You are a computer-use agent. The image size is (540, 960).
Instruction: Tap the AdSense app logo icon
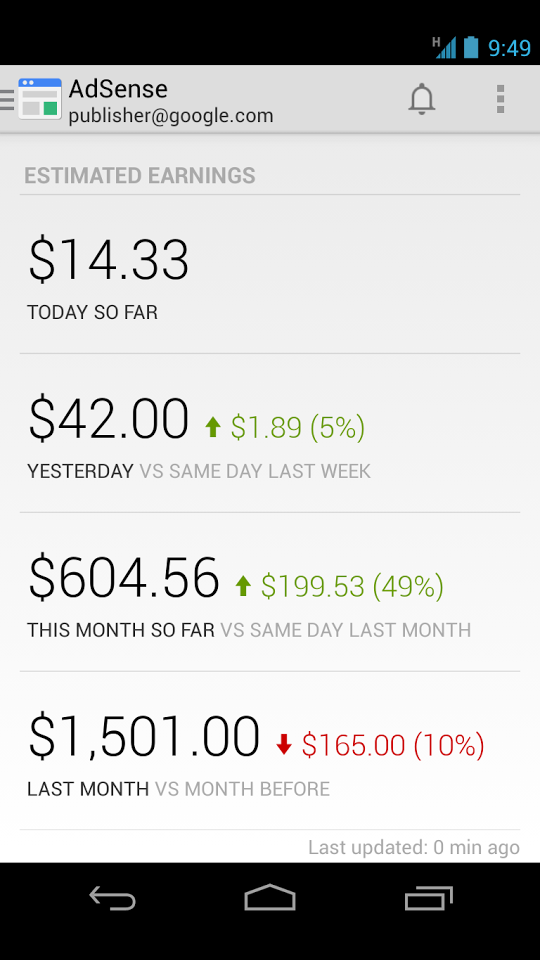point(40,99)
